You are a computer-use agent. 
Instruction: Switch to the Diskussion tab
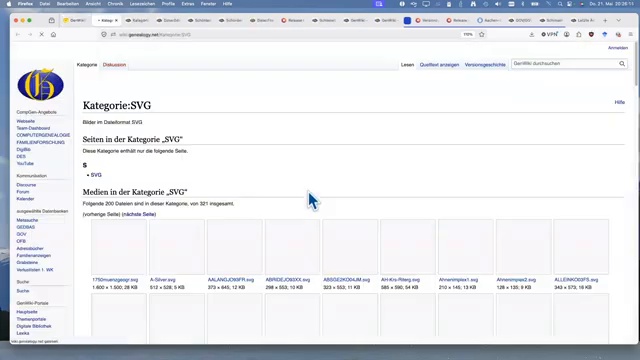[x=114, y=65]
